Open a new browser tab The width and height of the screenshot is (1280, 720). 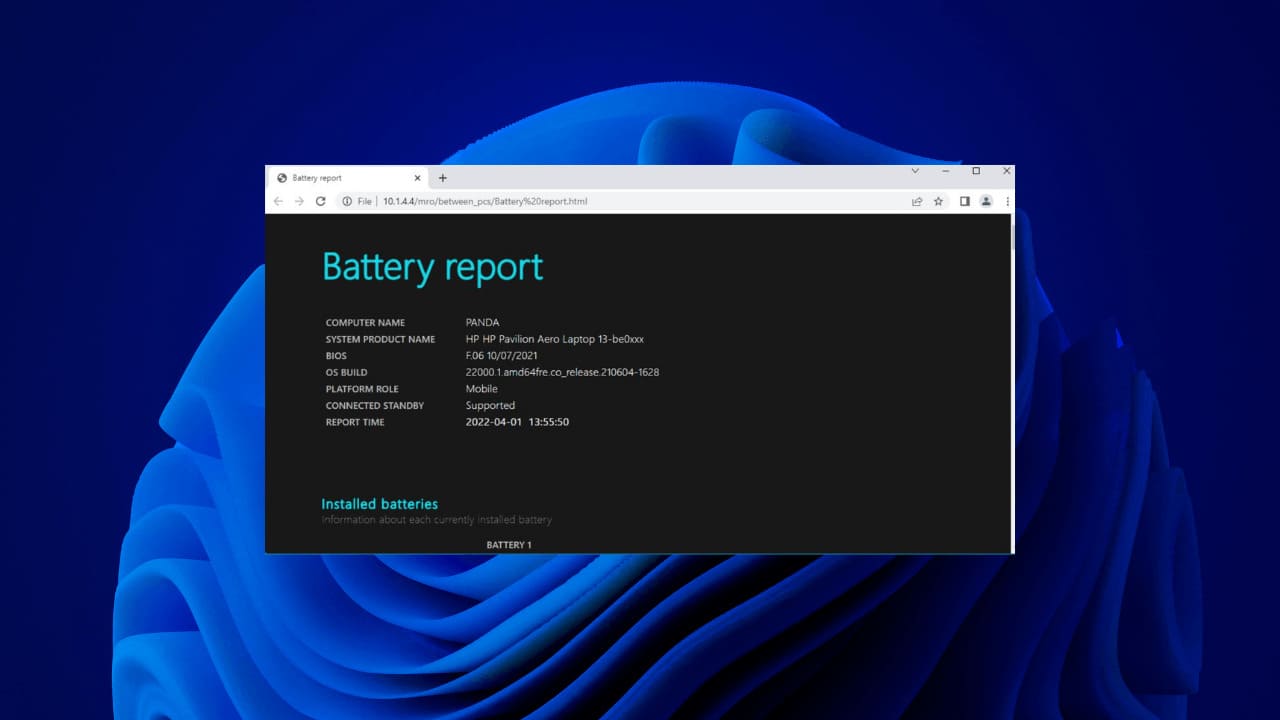[443, 178]
